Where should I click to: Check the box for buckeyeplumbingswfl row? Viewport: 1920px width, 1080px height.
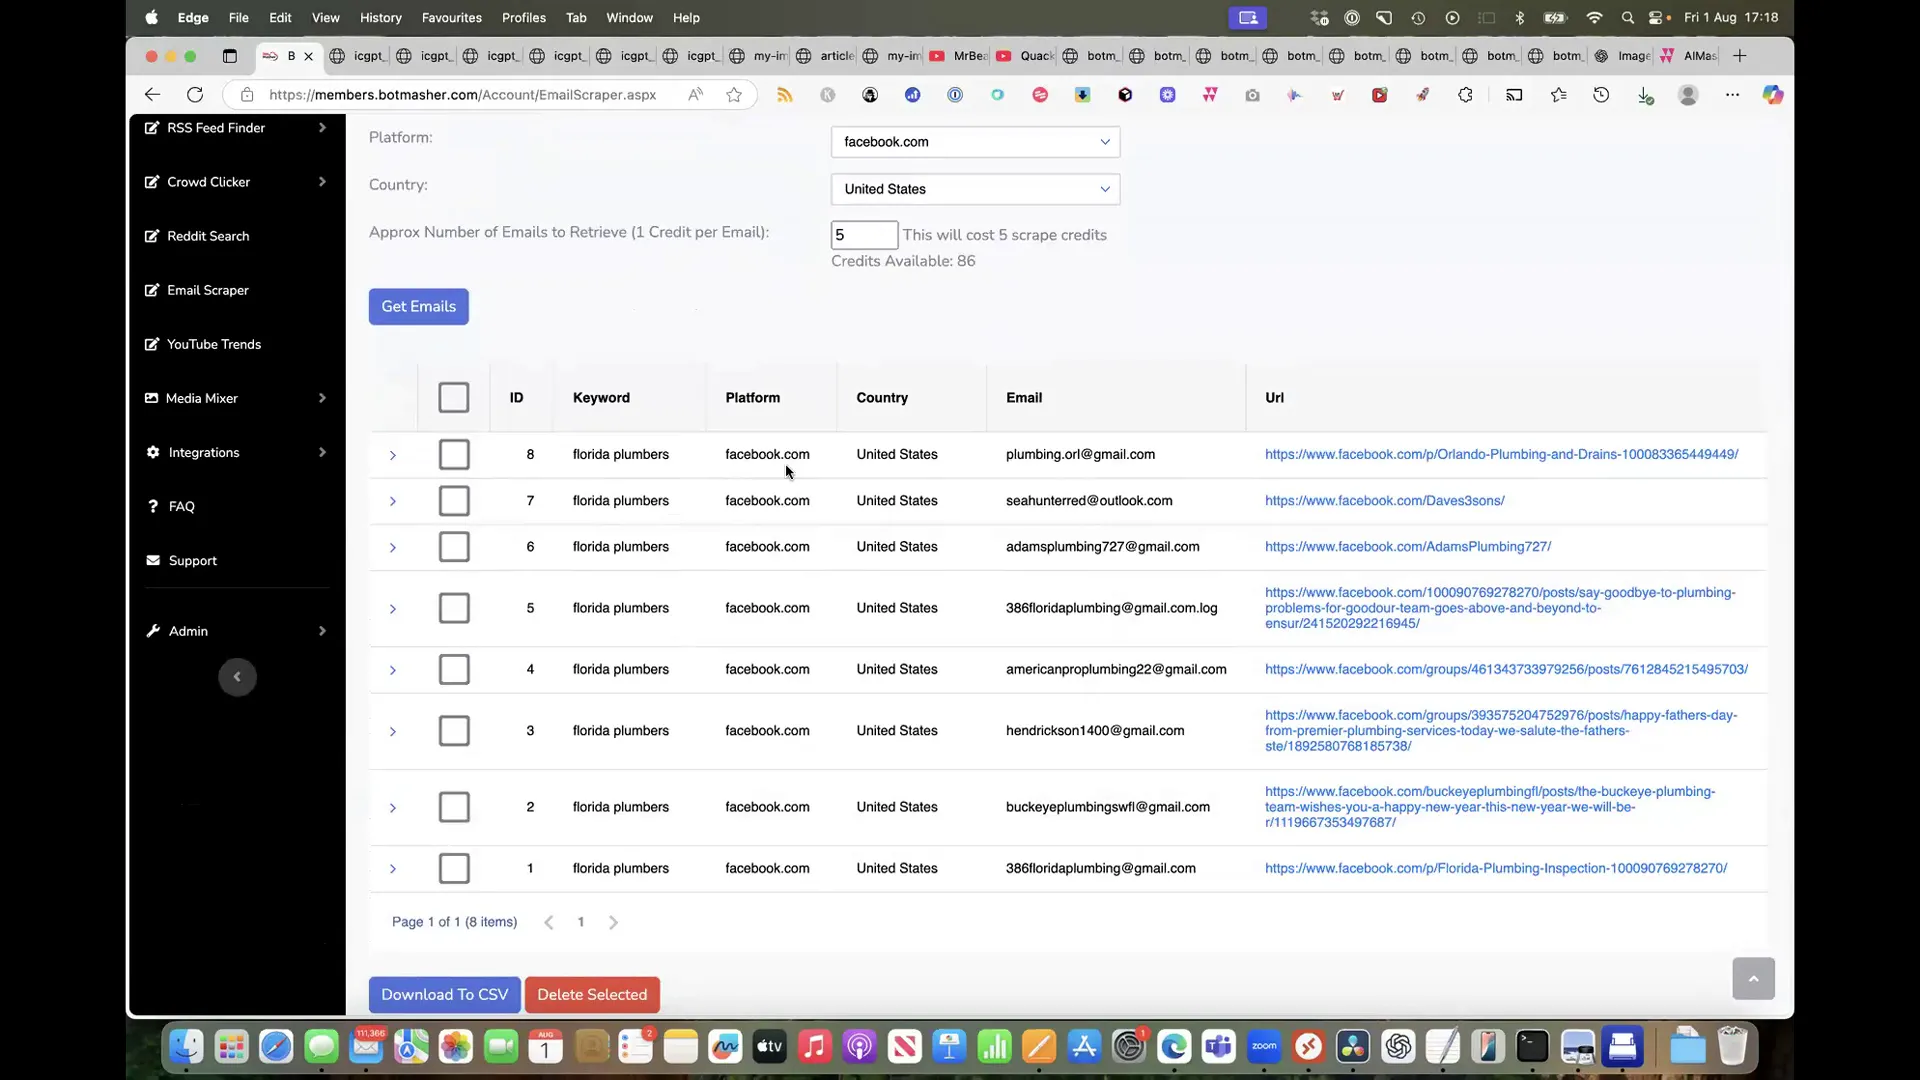click(x=454, y=807)
